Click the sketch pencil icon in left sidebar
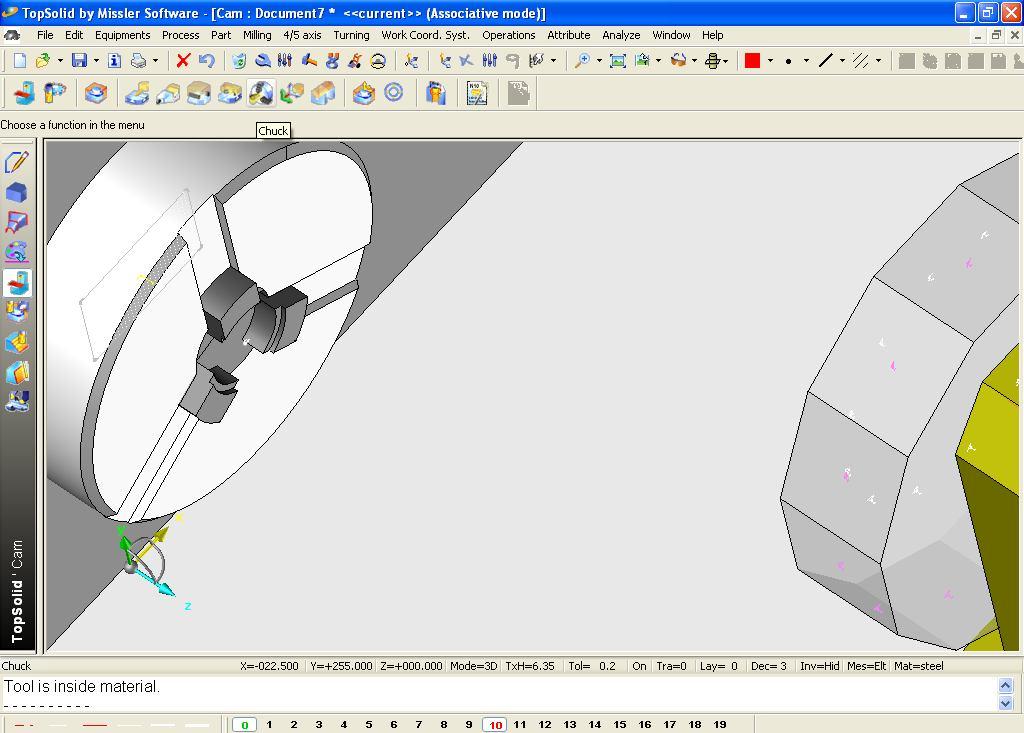This screenshot has width=1024, height=733. point(16,161)
